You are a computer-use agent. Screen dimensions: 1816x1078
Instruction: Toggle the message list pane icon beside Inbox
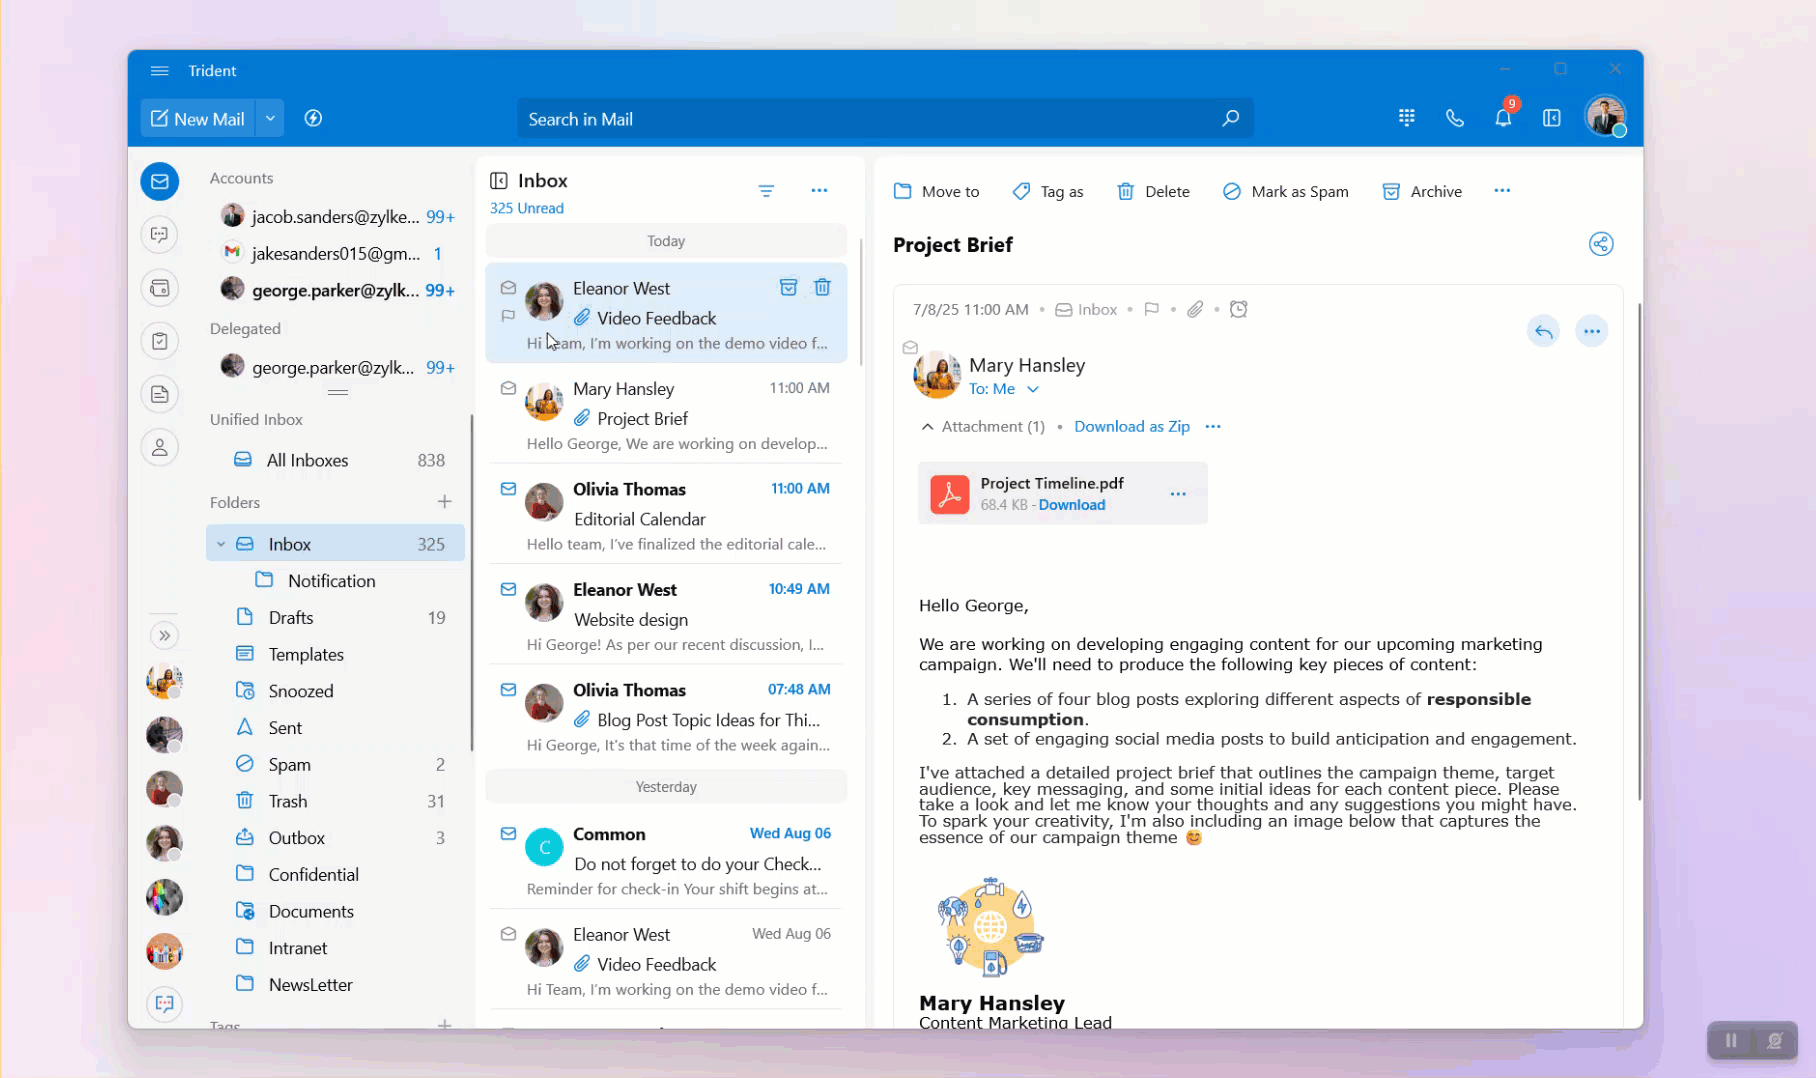pyautogui.click(x=498, y=180)
